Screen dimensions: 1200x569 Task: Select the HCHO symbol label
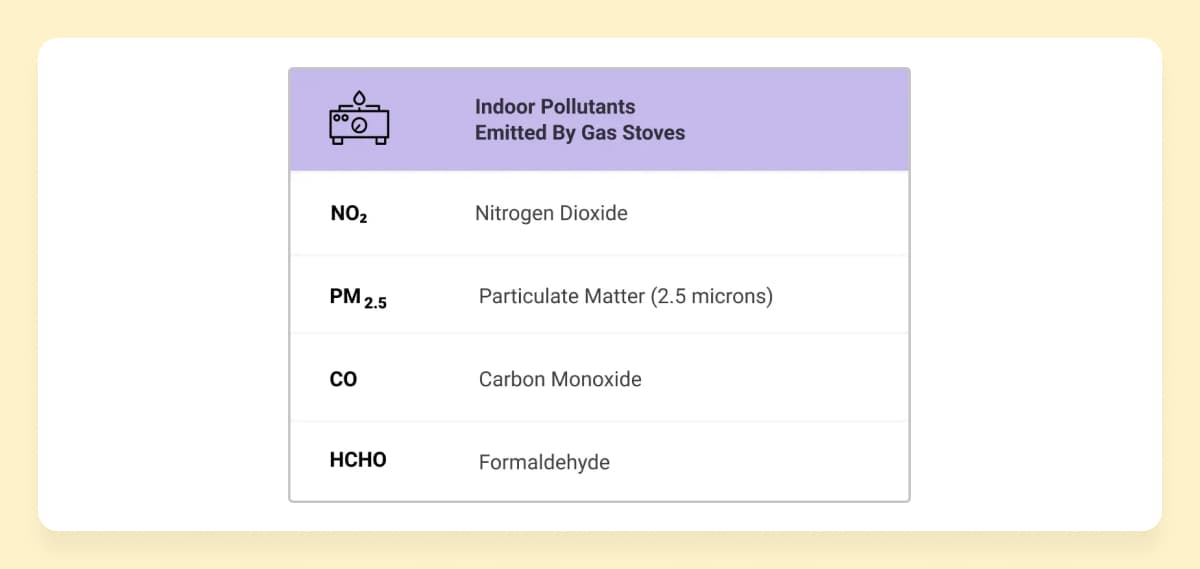pos(358,461)
